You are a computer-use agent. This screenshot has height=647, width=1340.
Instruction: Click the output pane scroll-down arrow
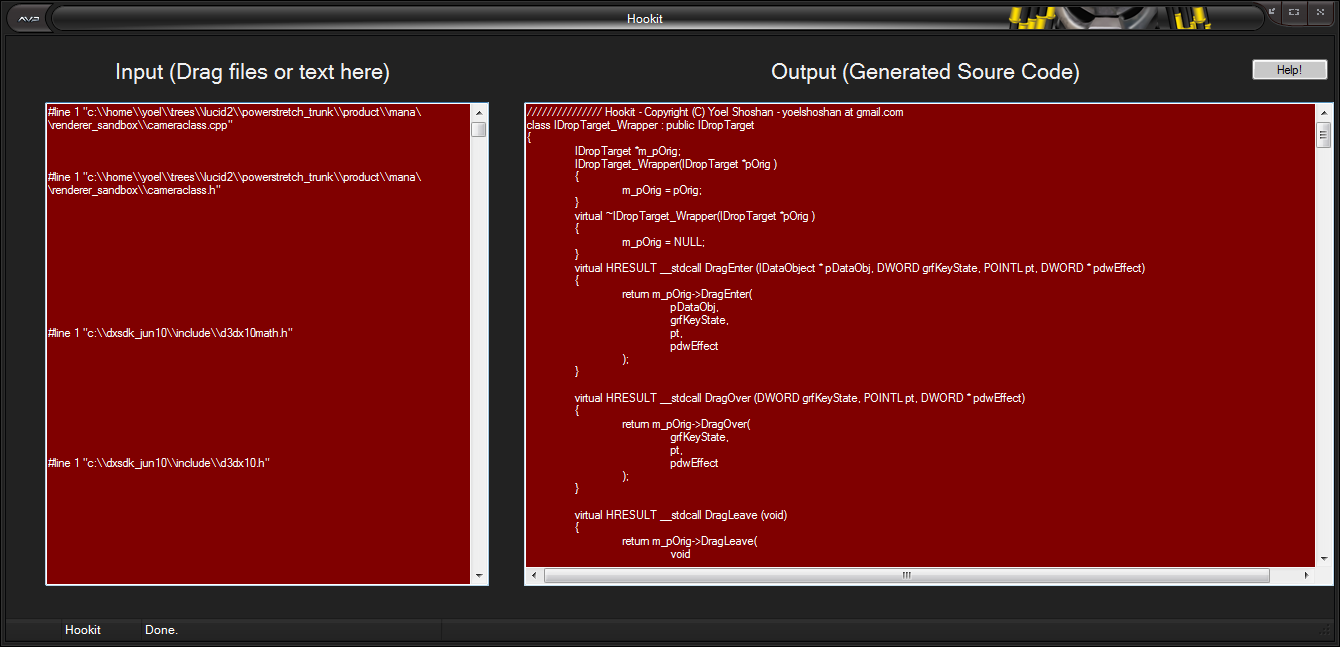1324,558
